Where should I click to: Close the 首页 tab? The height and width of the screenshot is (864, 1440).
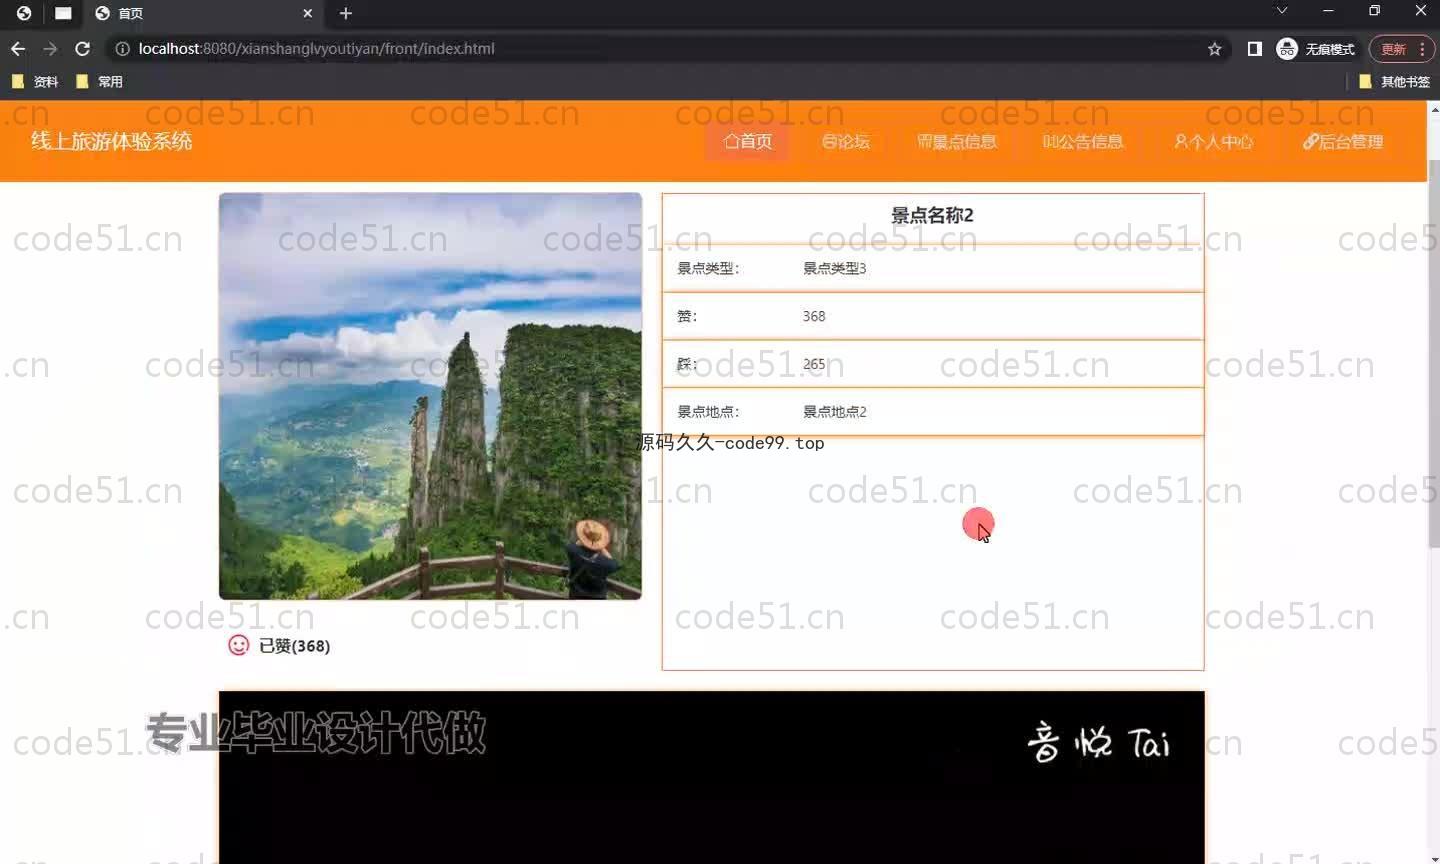tap(307, 13)
